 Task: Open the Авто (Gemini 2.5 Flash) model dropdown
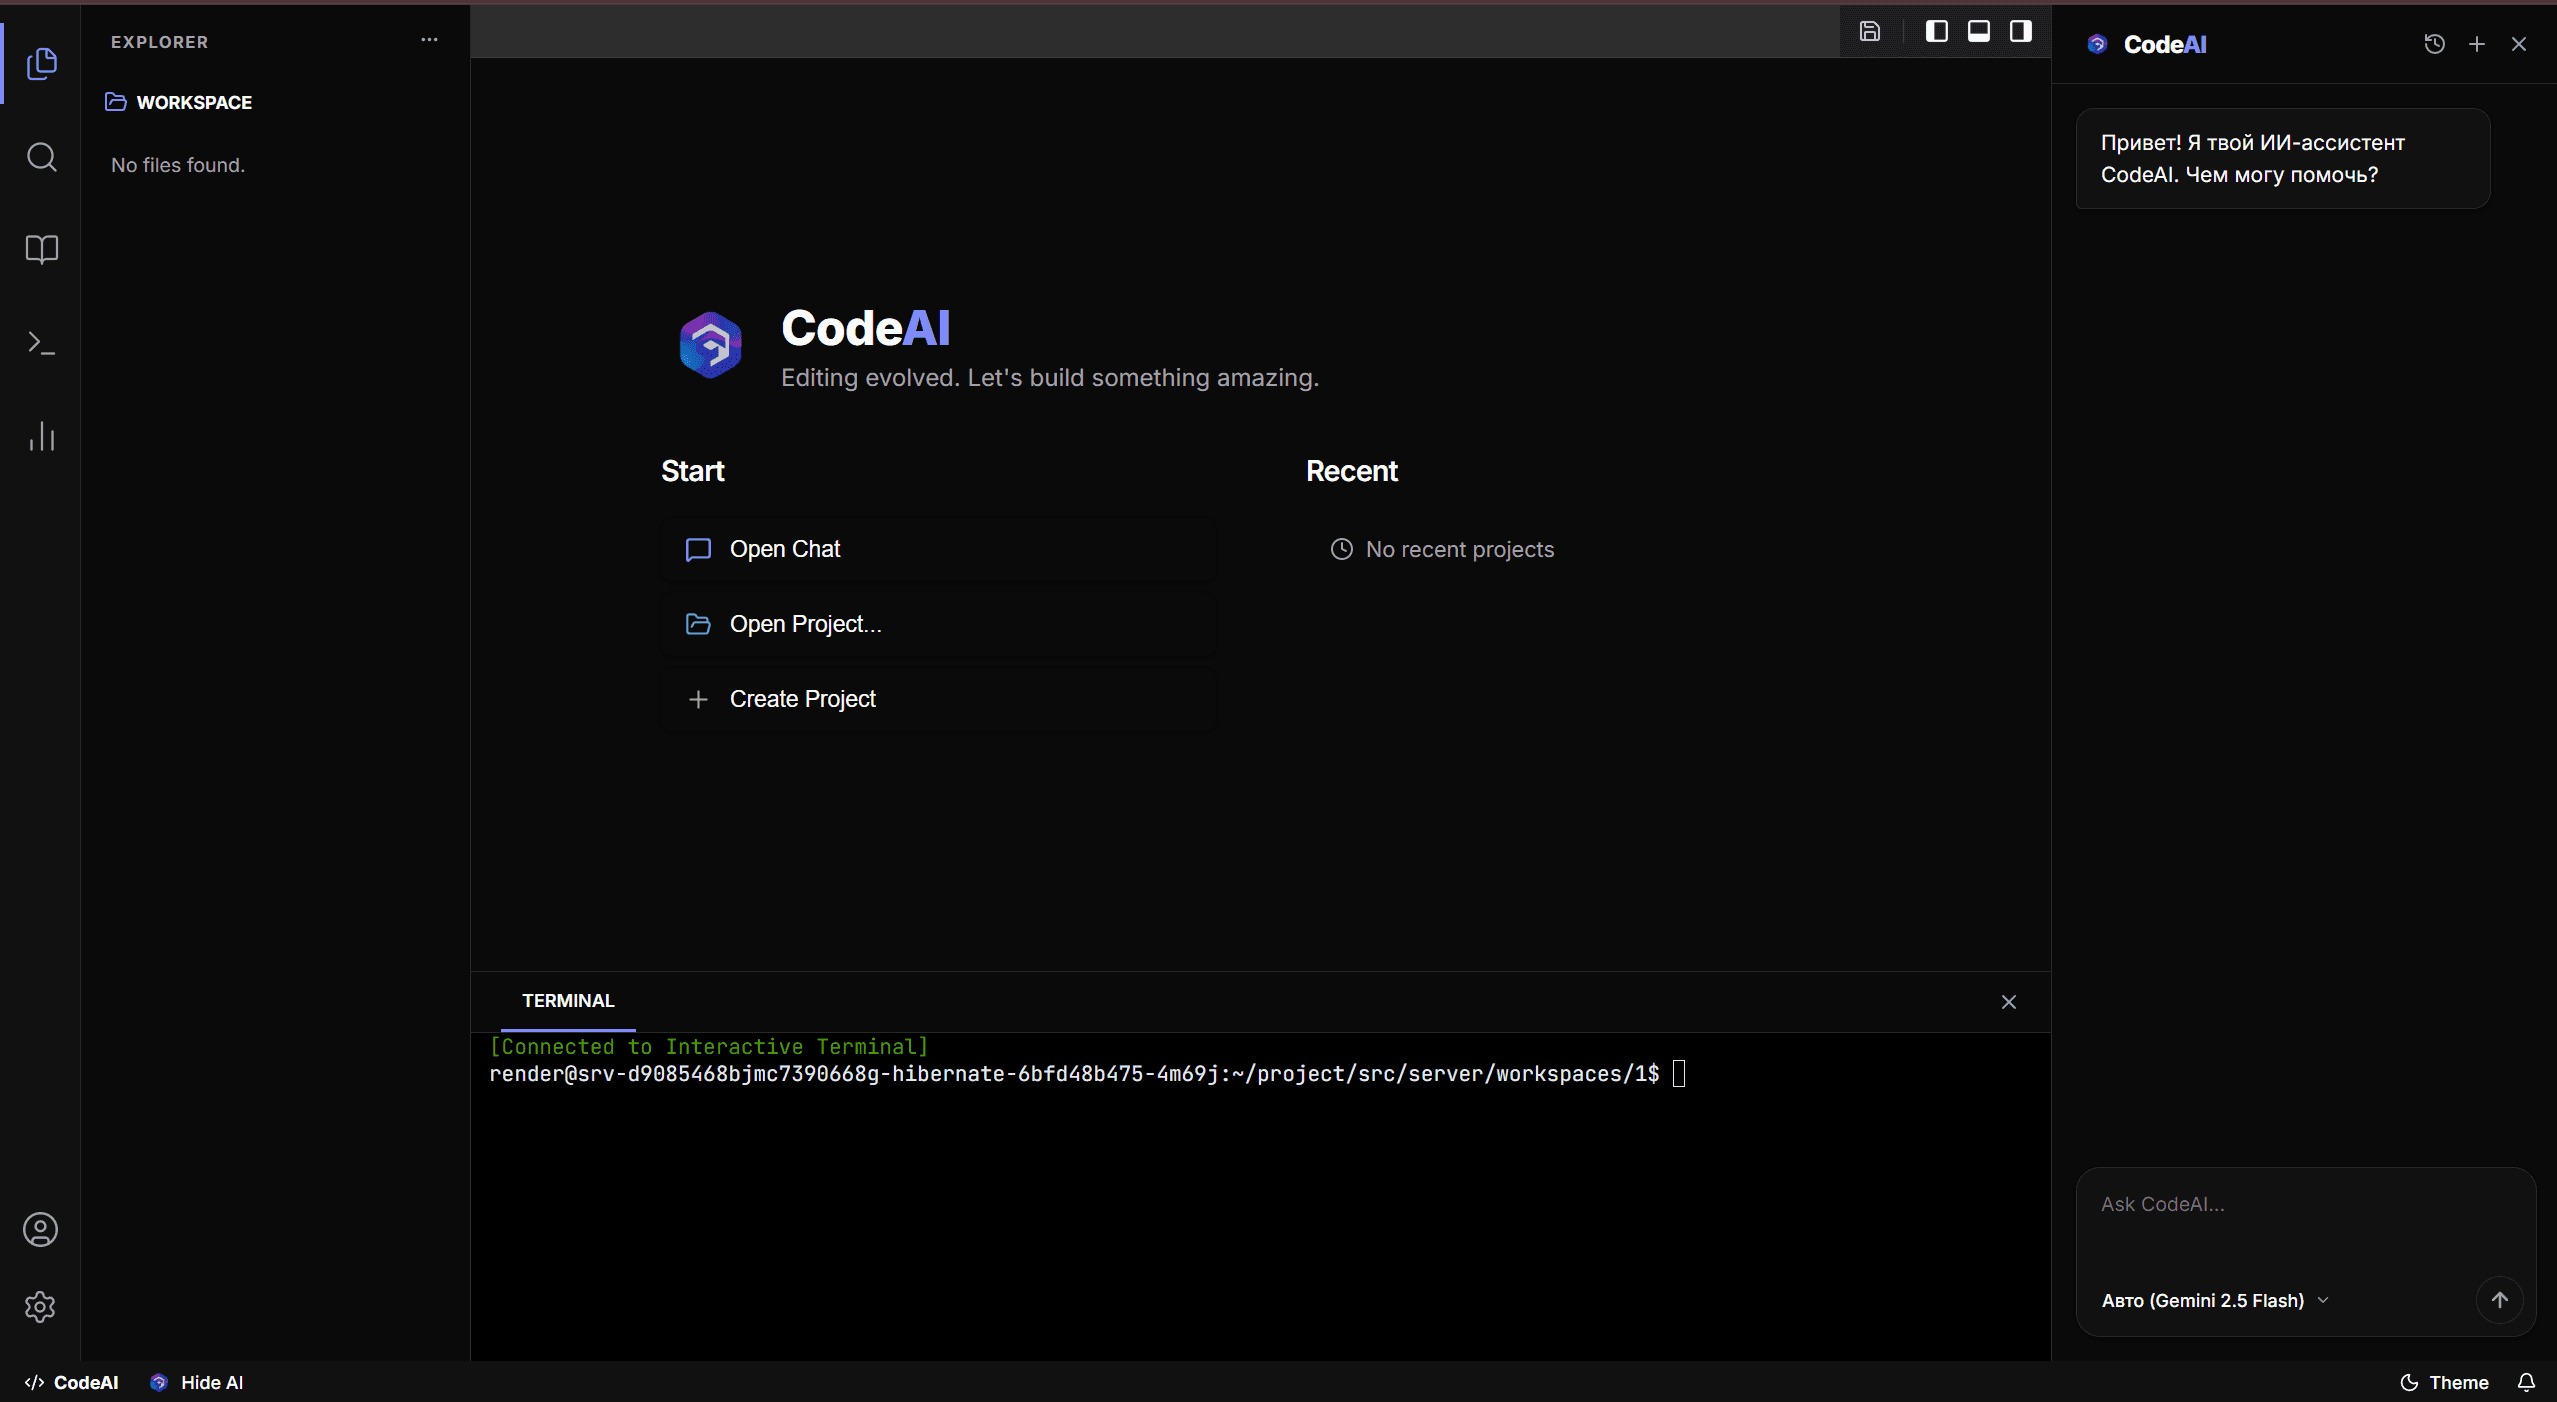click(x=2215, y=1300)
